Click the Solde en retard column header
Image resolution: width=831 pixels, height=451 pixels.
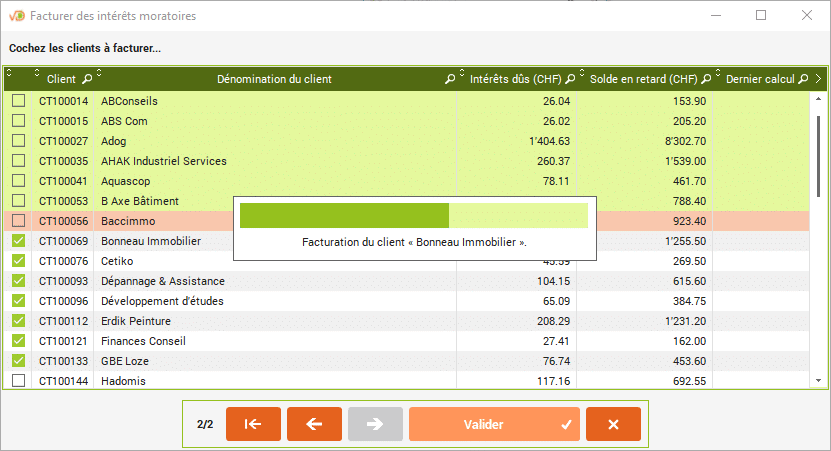pos(643,79)
